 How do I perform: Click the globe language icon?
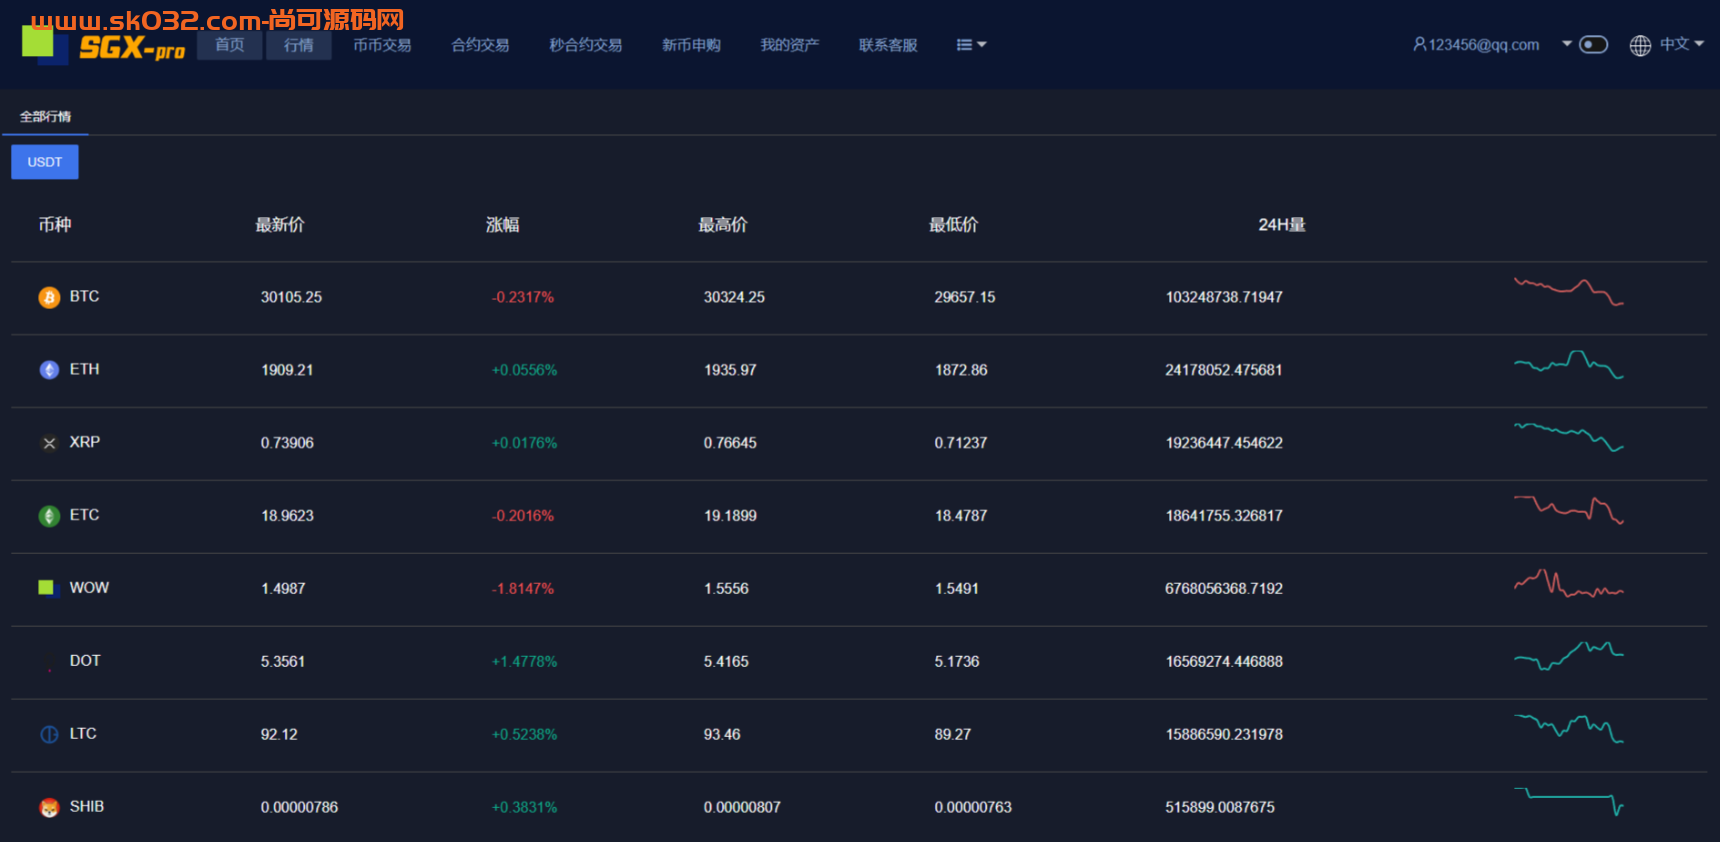coord(1640,45)
